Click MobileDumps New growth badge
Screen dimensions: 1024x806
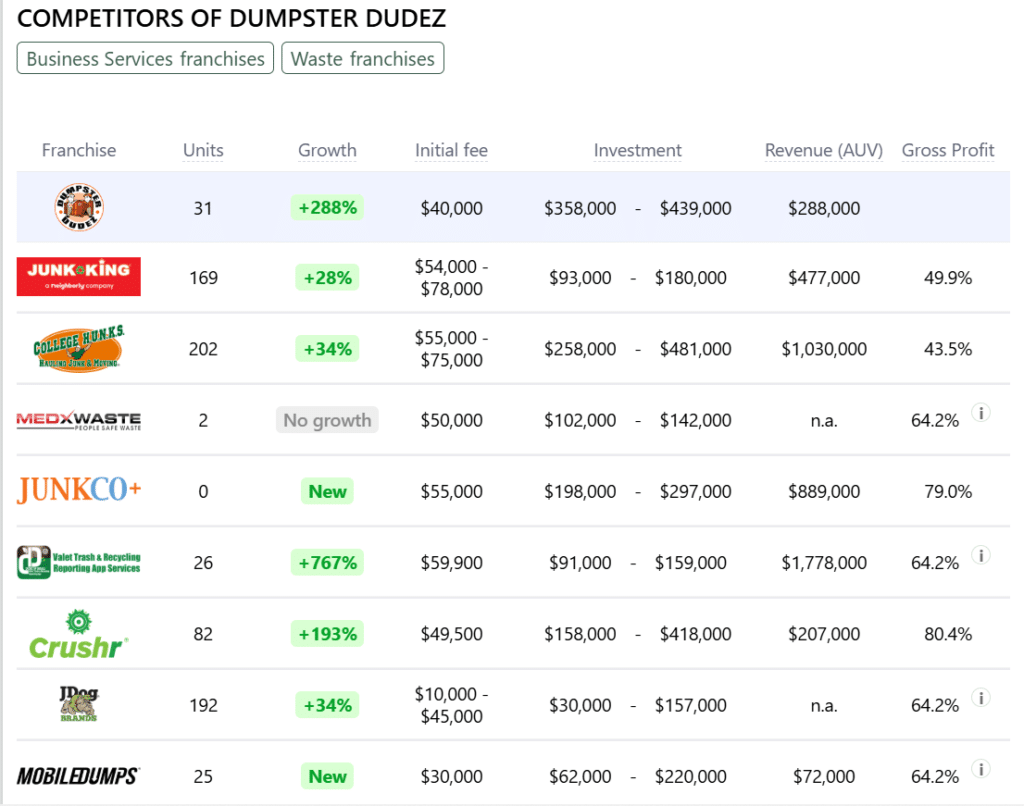pos(327,776)
